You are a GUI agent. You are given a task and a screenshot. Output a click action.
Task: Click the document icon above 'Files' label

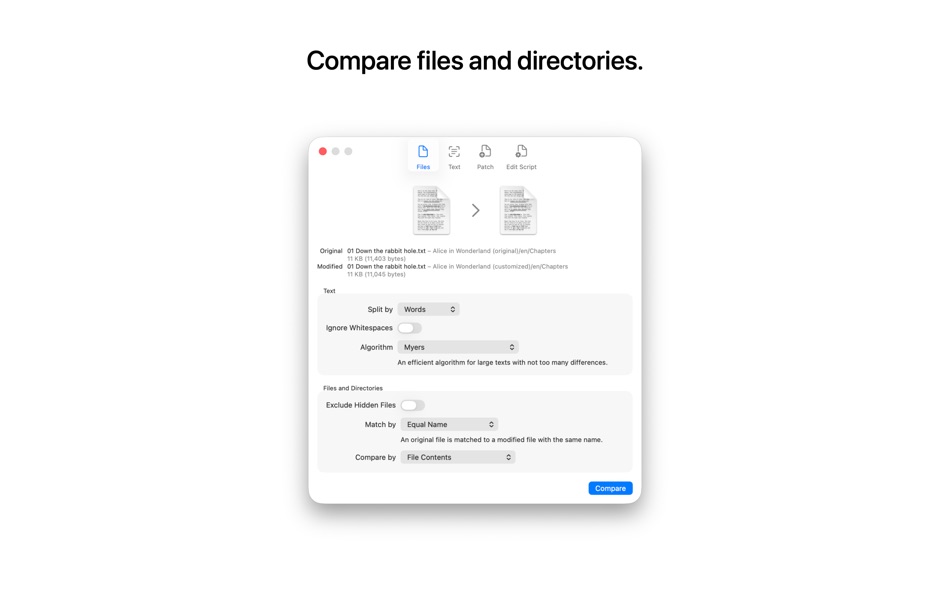pyautogui.click(x=423, y=151)
